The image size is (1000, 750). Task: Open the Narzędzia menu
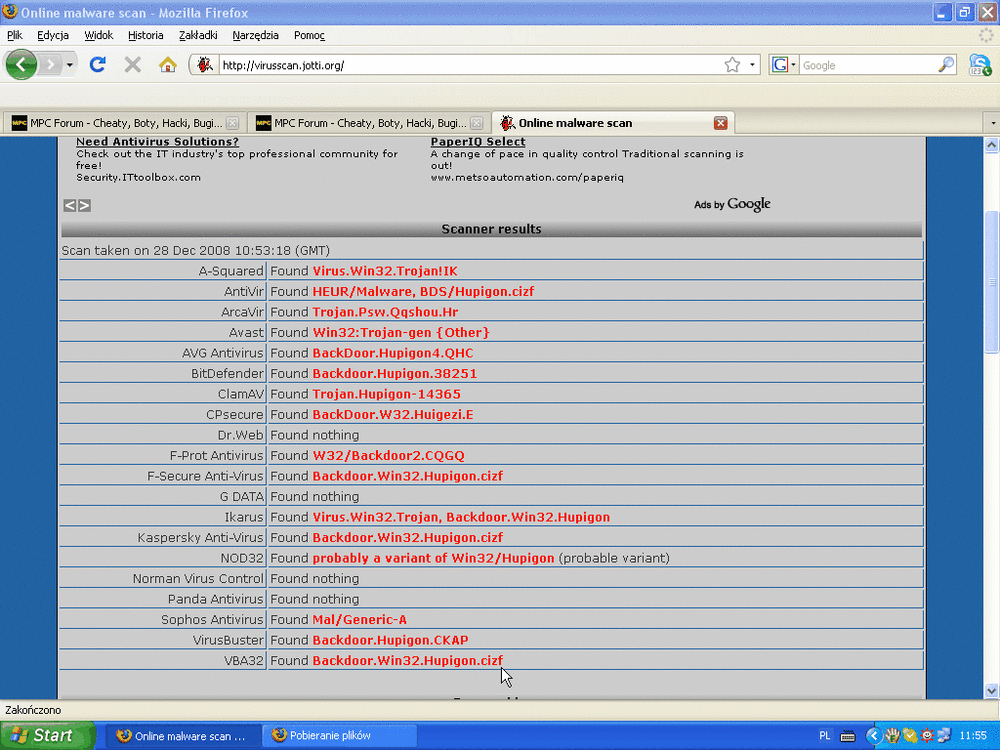coord(256,35)
